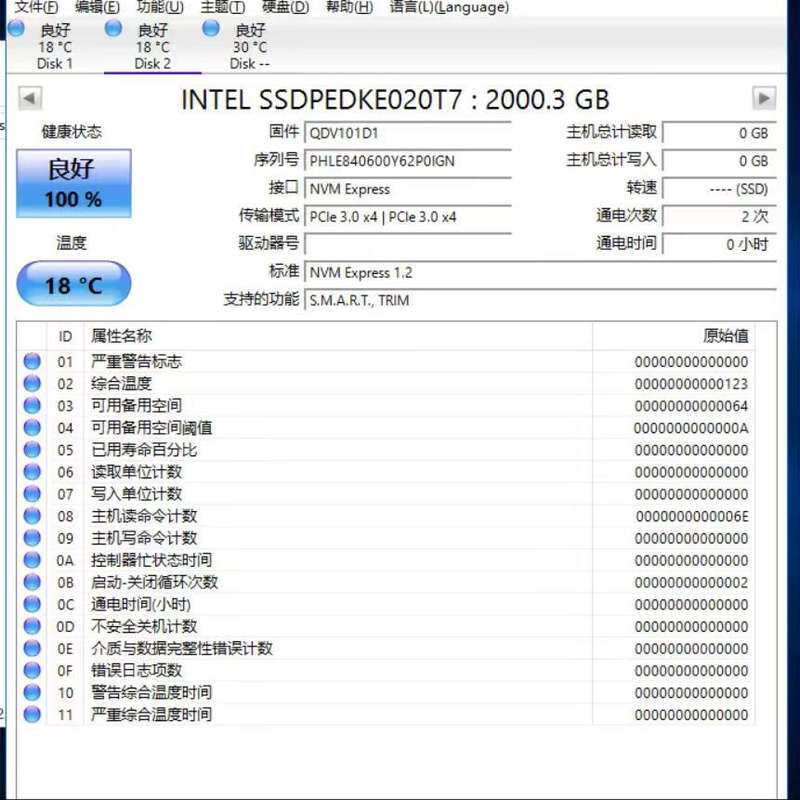Open the 编辑(E) menu

[x=97, y=7]
